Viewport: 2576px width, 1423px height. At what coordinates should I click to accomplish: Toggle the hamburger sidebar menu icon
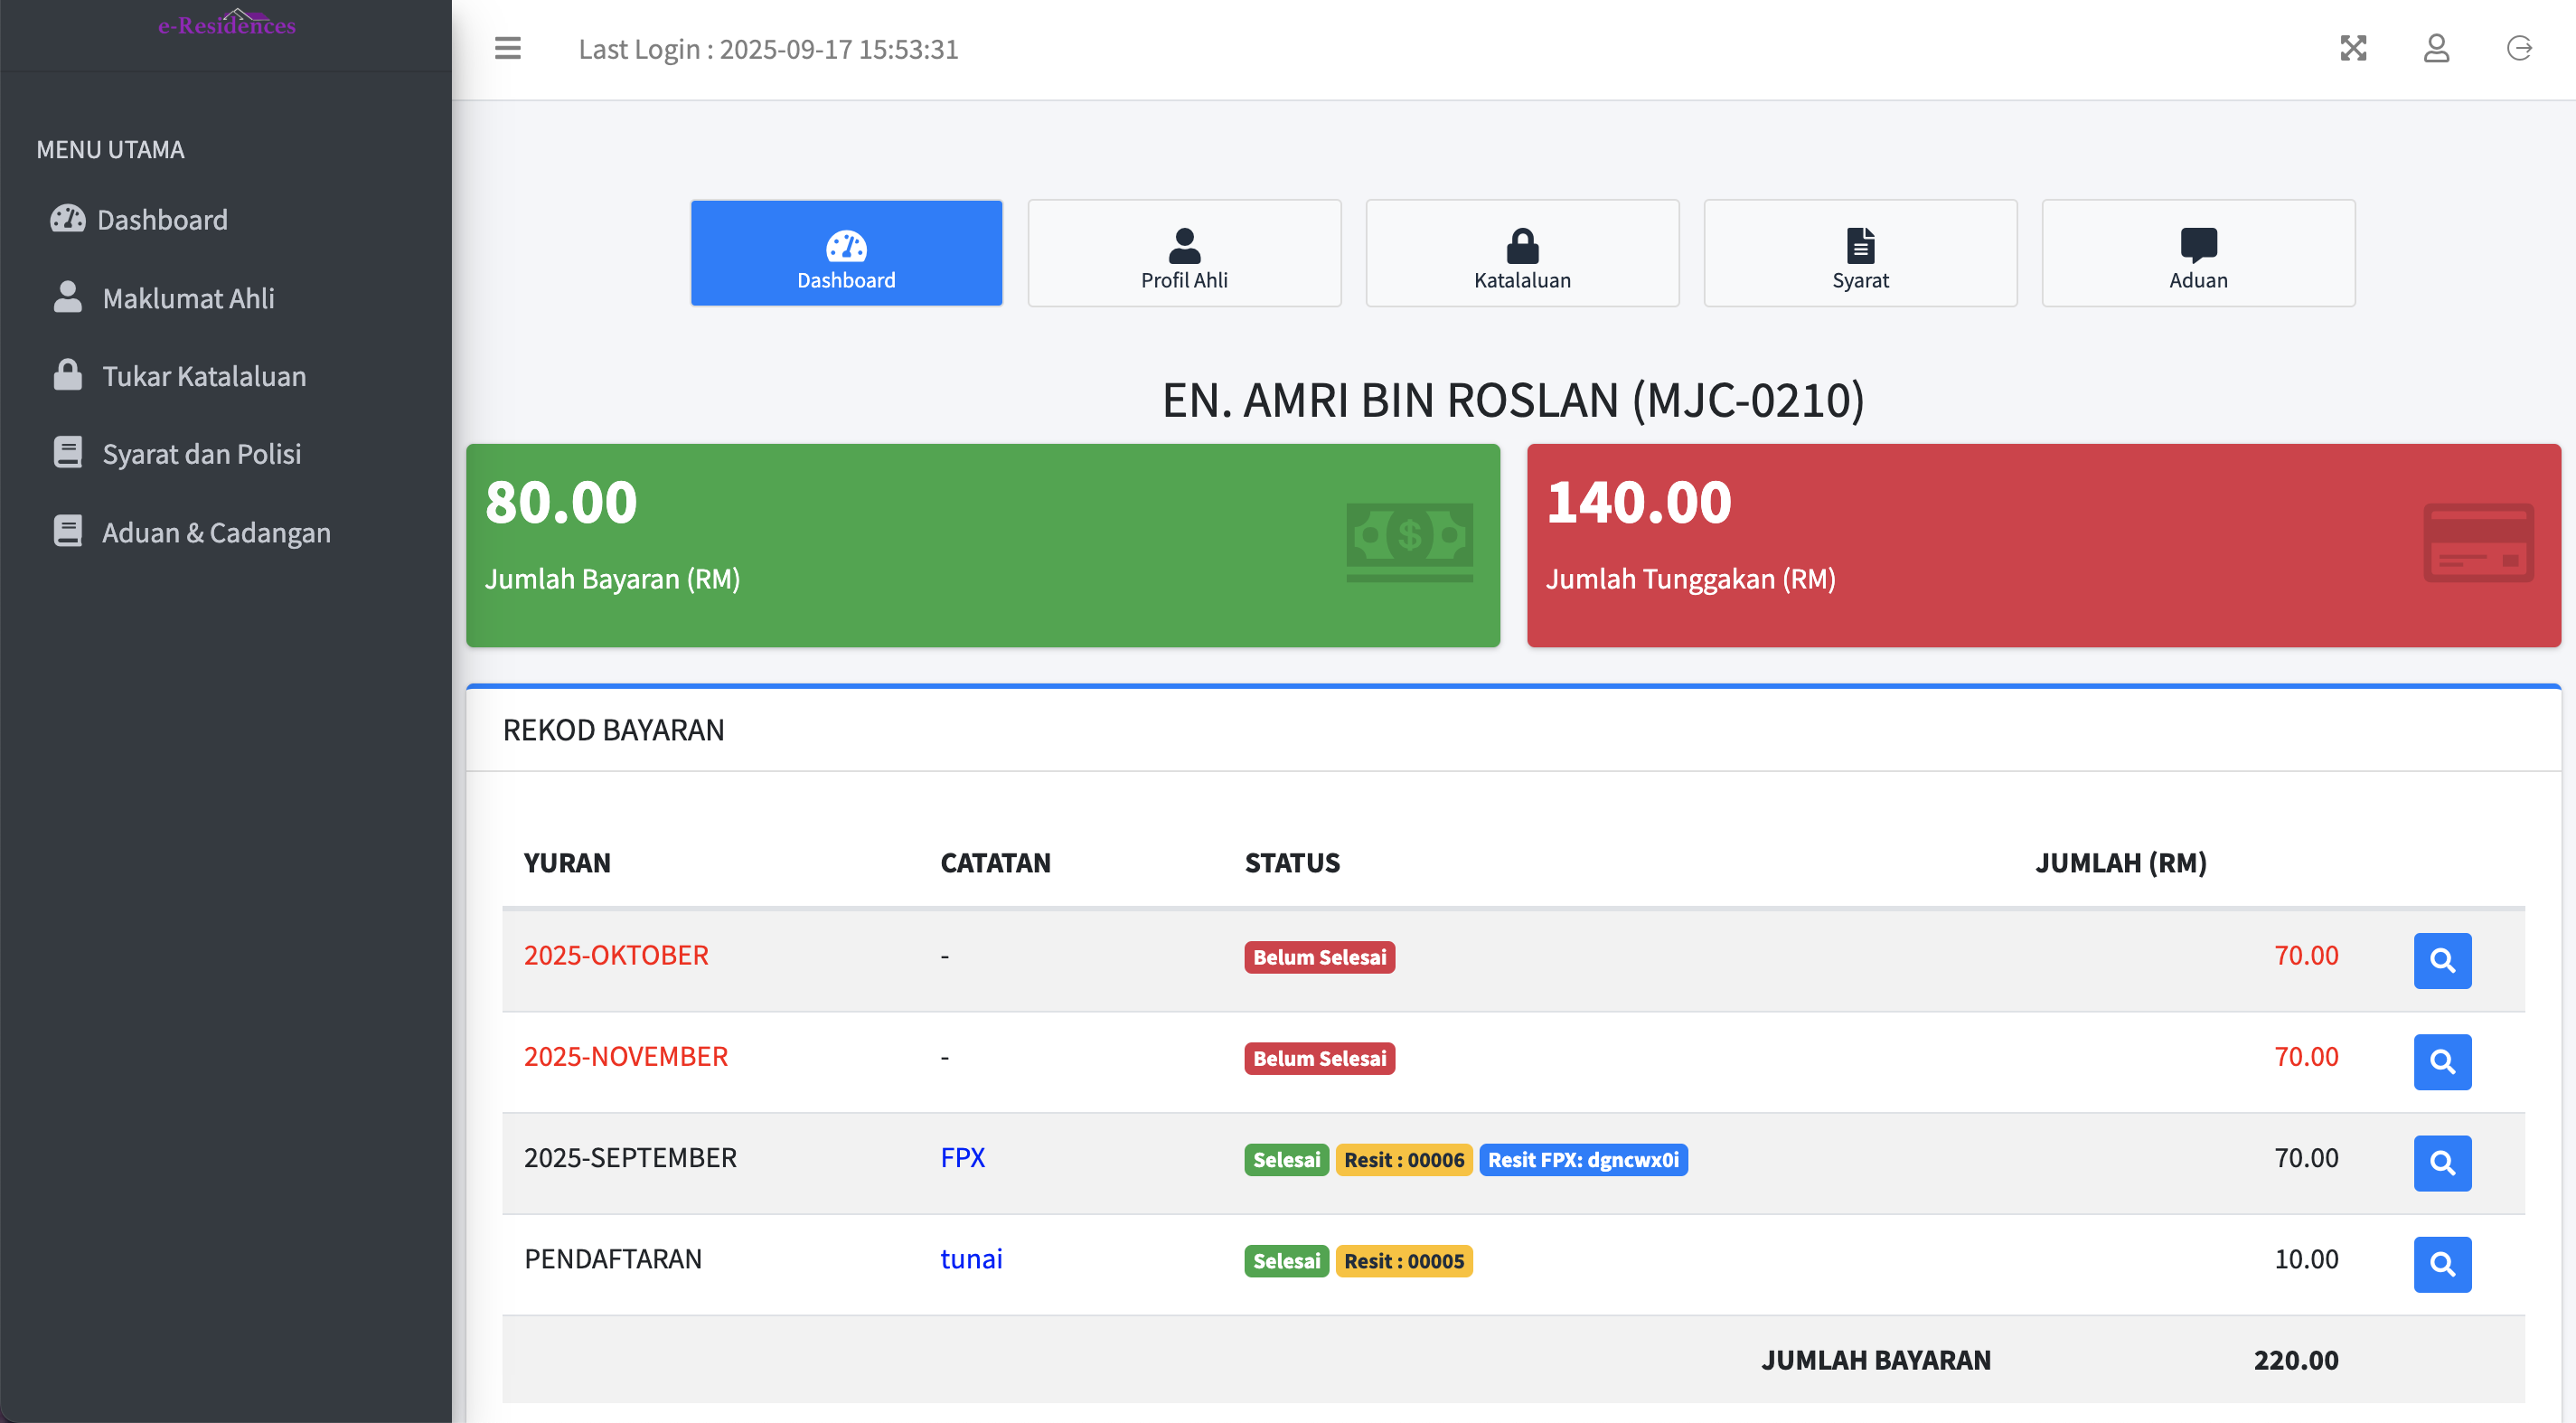507,48
